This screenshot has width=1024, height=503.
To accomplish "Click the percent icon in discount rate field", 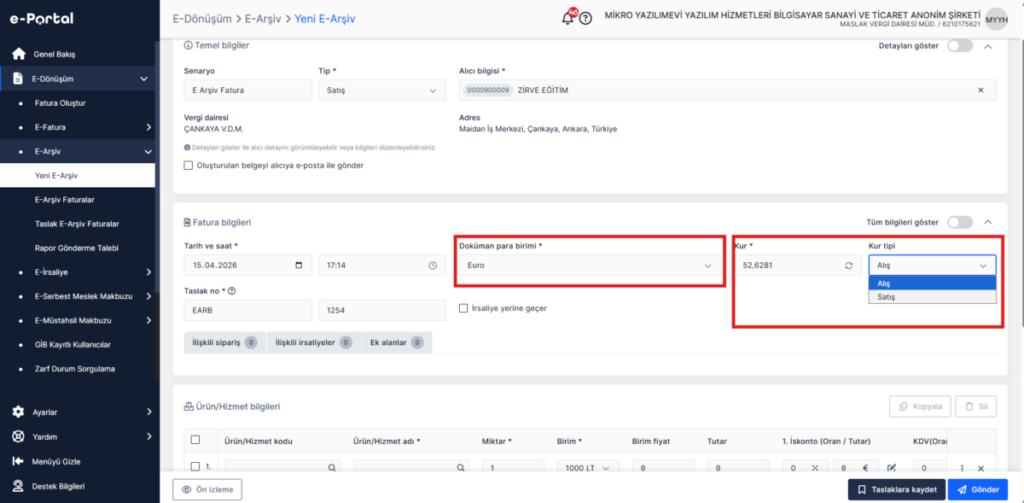I will (x=815, y=468).
